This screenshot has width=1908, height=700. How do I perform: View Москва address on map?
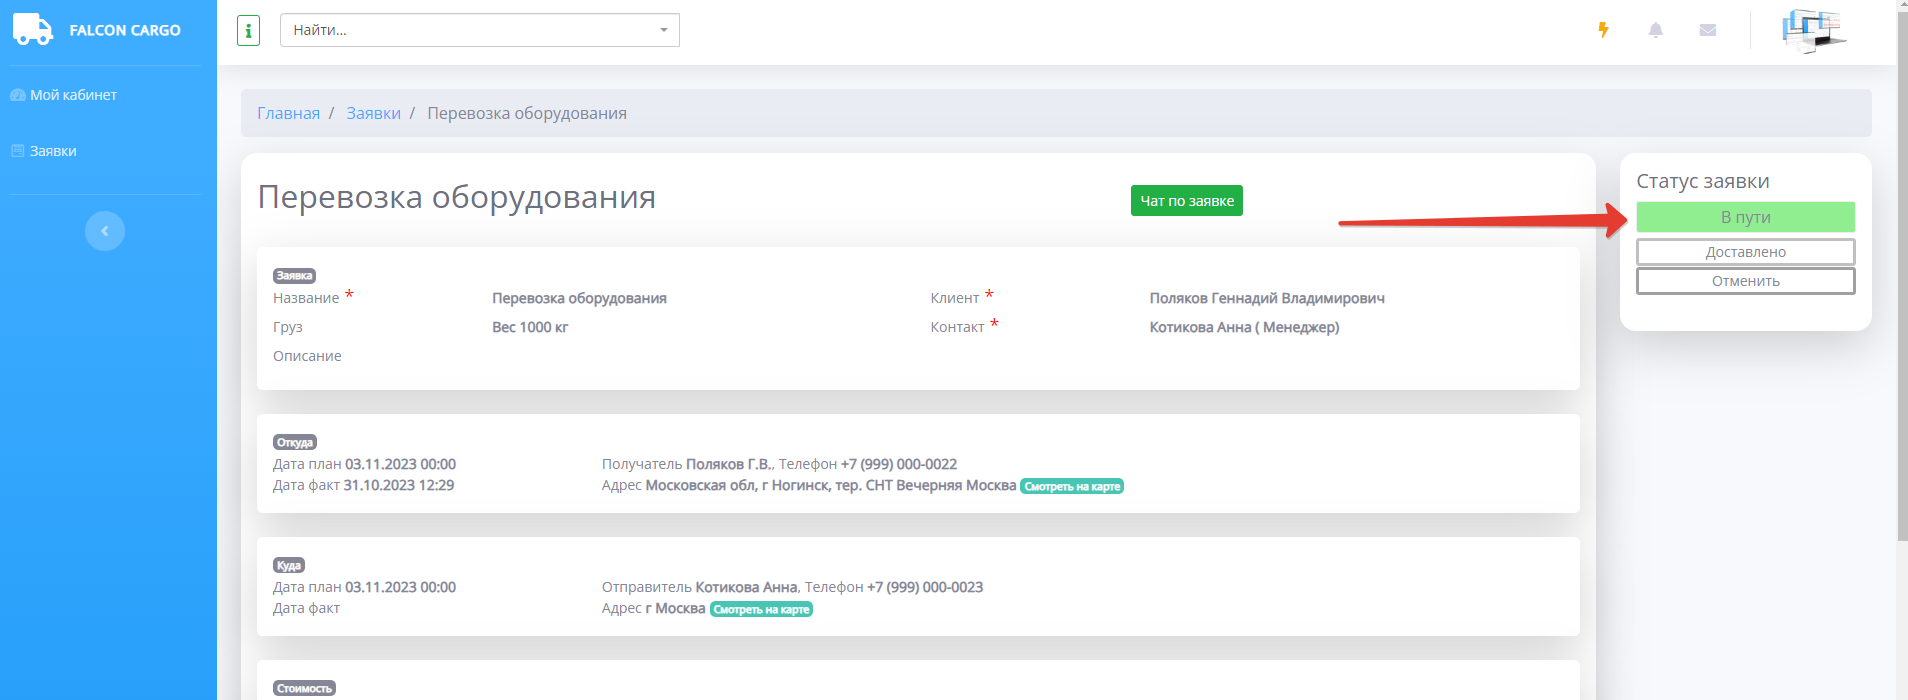pos(761,609)
